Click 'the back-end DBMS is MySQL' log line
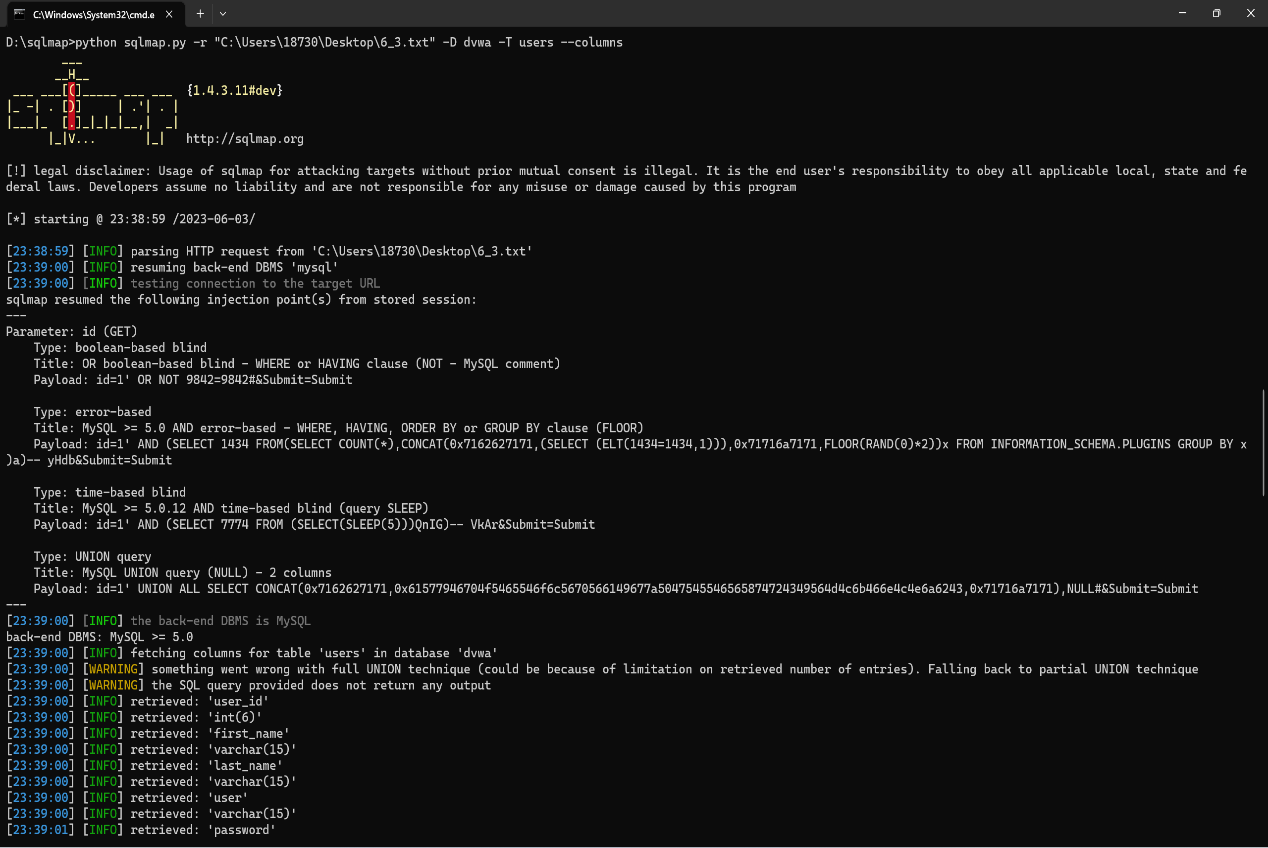Image resolution: width=1268 pixels, height=848 pixels. click(x=158, y=621)
